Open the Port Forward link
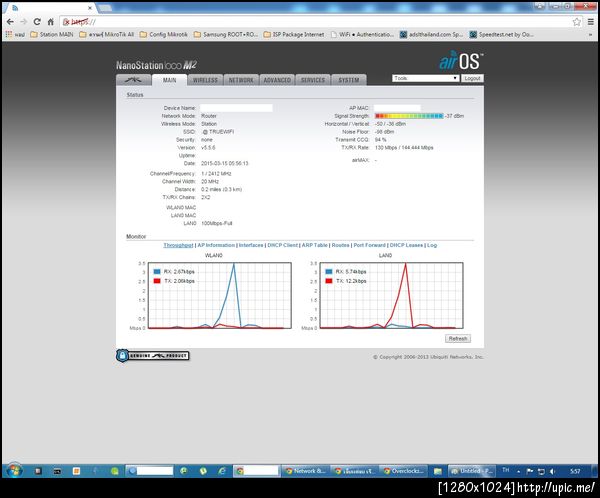 click(x=369, y=245)
